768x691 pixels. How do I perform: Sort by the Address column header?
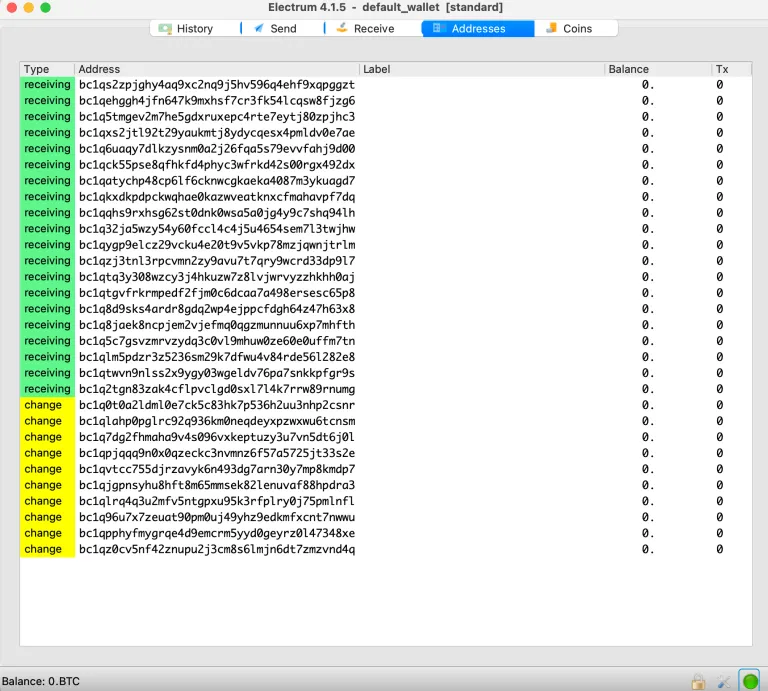point(216,69)
